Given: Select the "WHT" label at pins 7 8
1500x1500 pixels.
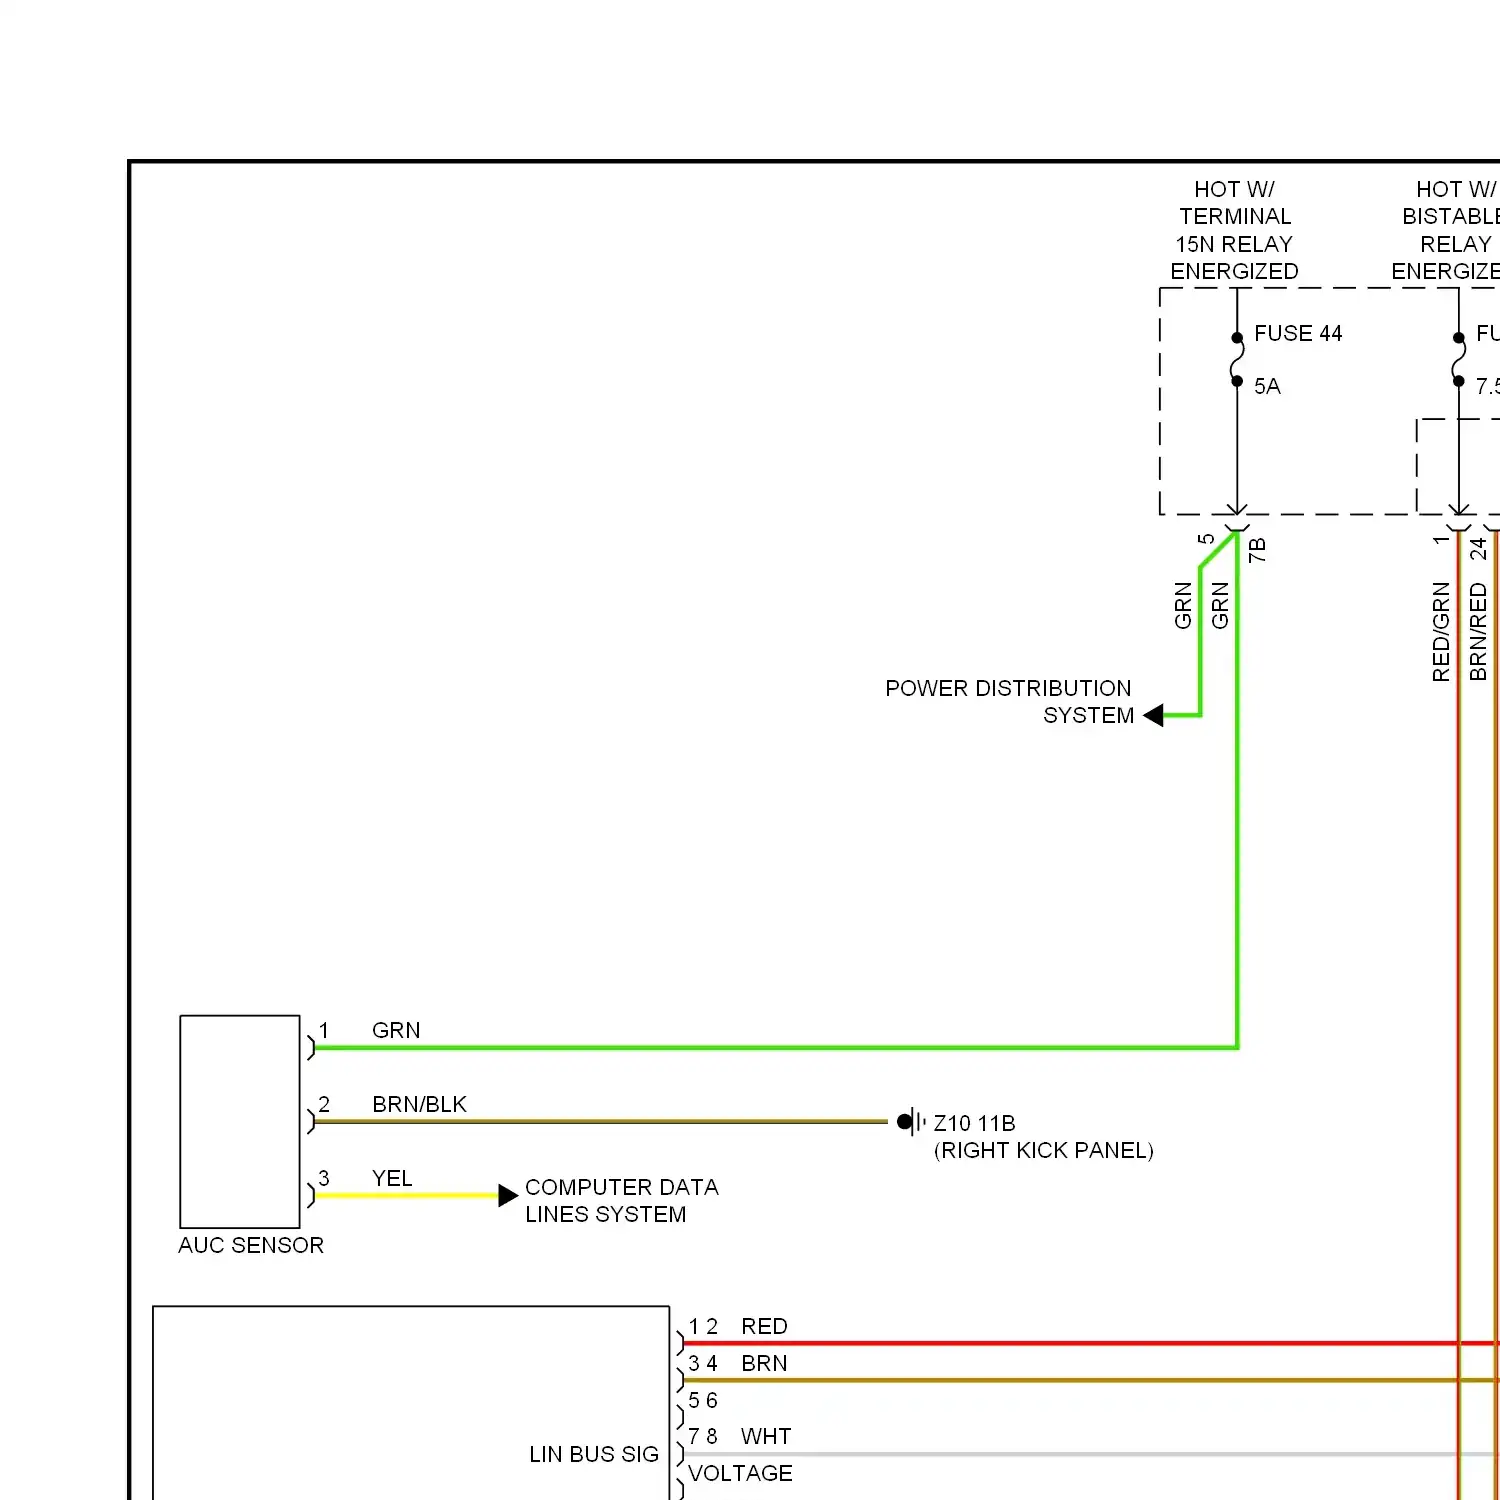Looking at the screenshot, I should pos(766,1436).
